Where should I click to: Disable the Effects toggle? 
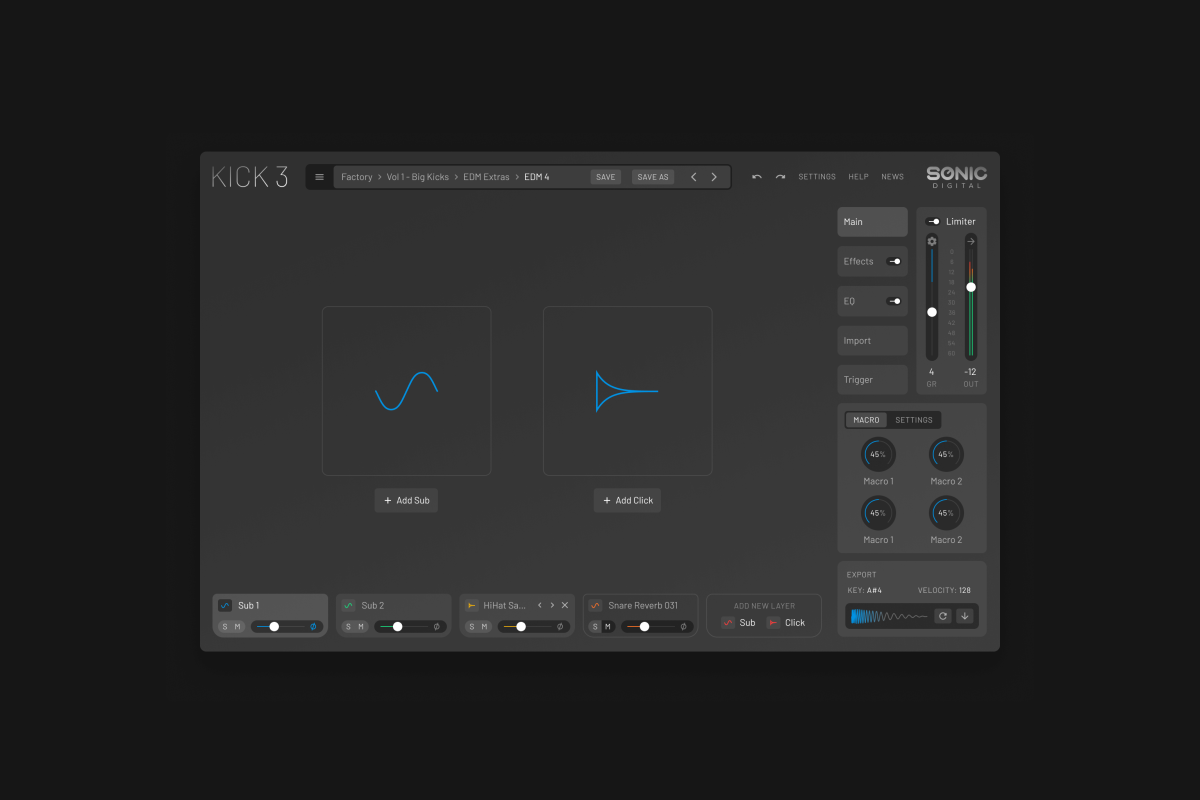[894, 261]
